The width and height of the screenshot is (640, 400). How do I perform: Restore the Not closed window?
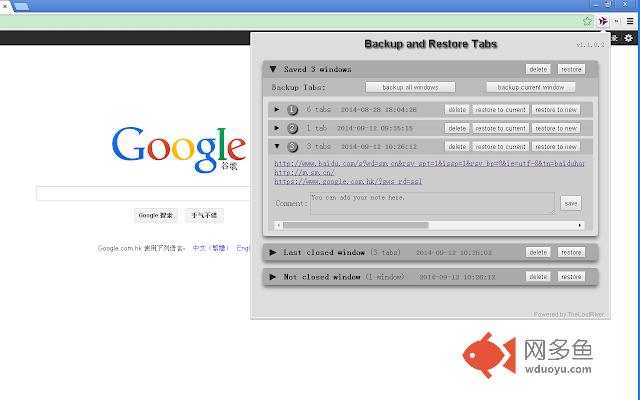(x=571, y=277)
